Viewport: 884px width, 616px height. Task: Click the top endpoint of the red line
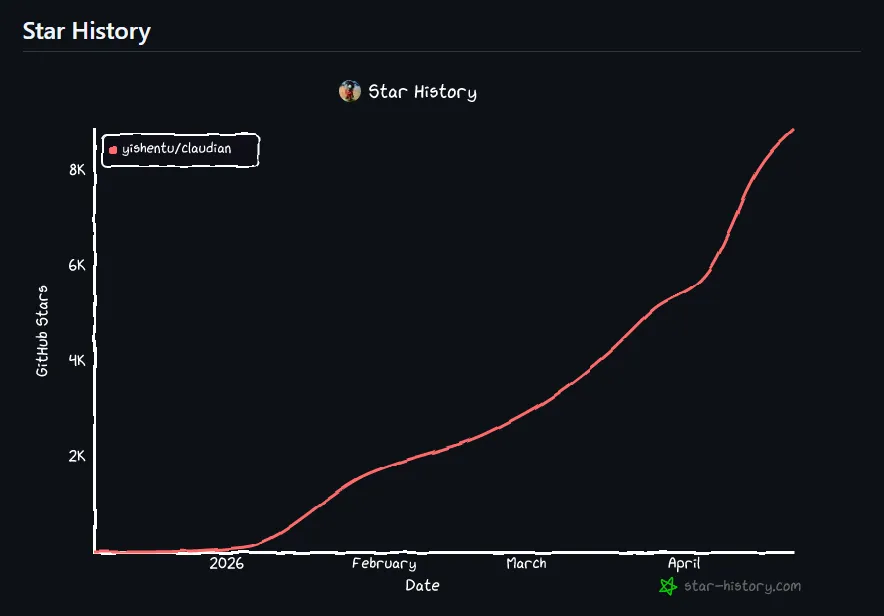click(793, 129)
